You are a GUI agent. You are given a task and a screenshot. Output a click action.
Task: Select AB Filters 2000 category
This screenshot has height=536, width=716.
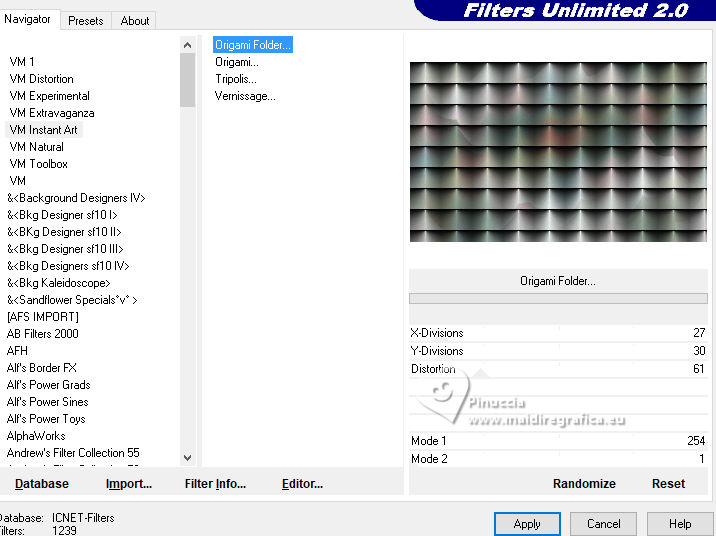coord(42,334)
